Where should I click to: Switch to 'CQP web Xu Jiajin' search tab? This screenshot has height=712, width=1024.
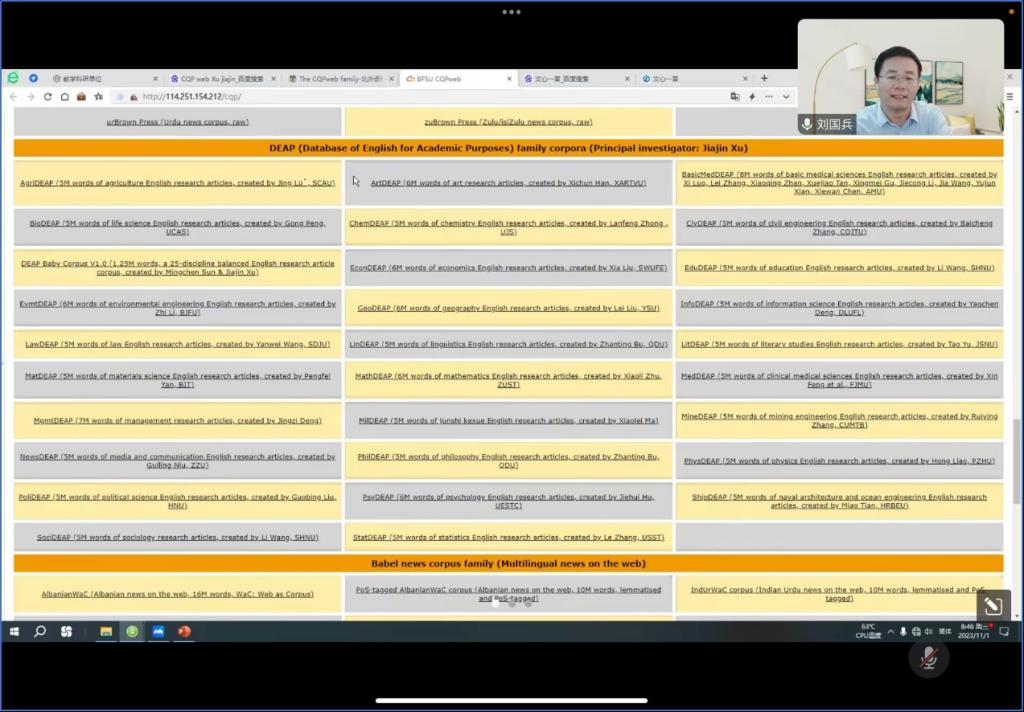(222, 78)
